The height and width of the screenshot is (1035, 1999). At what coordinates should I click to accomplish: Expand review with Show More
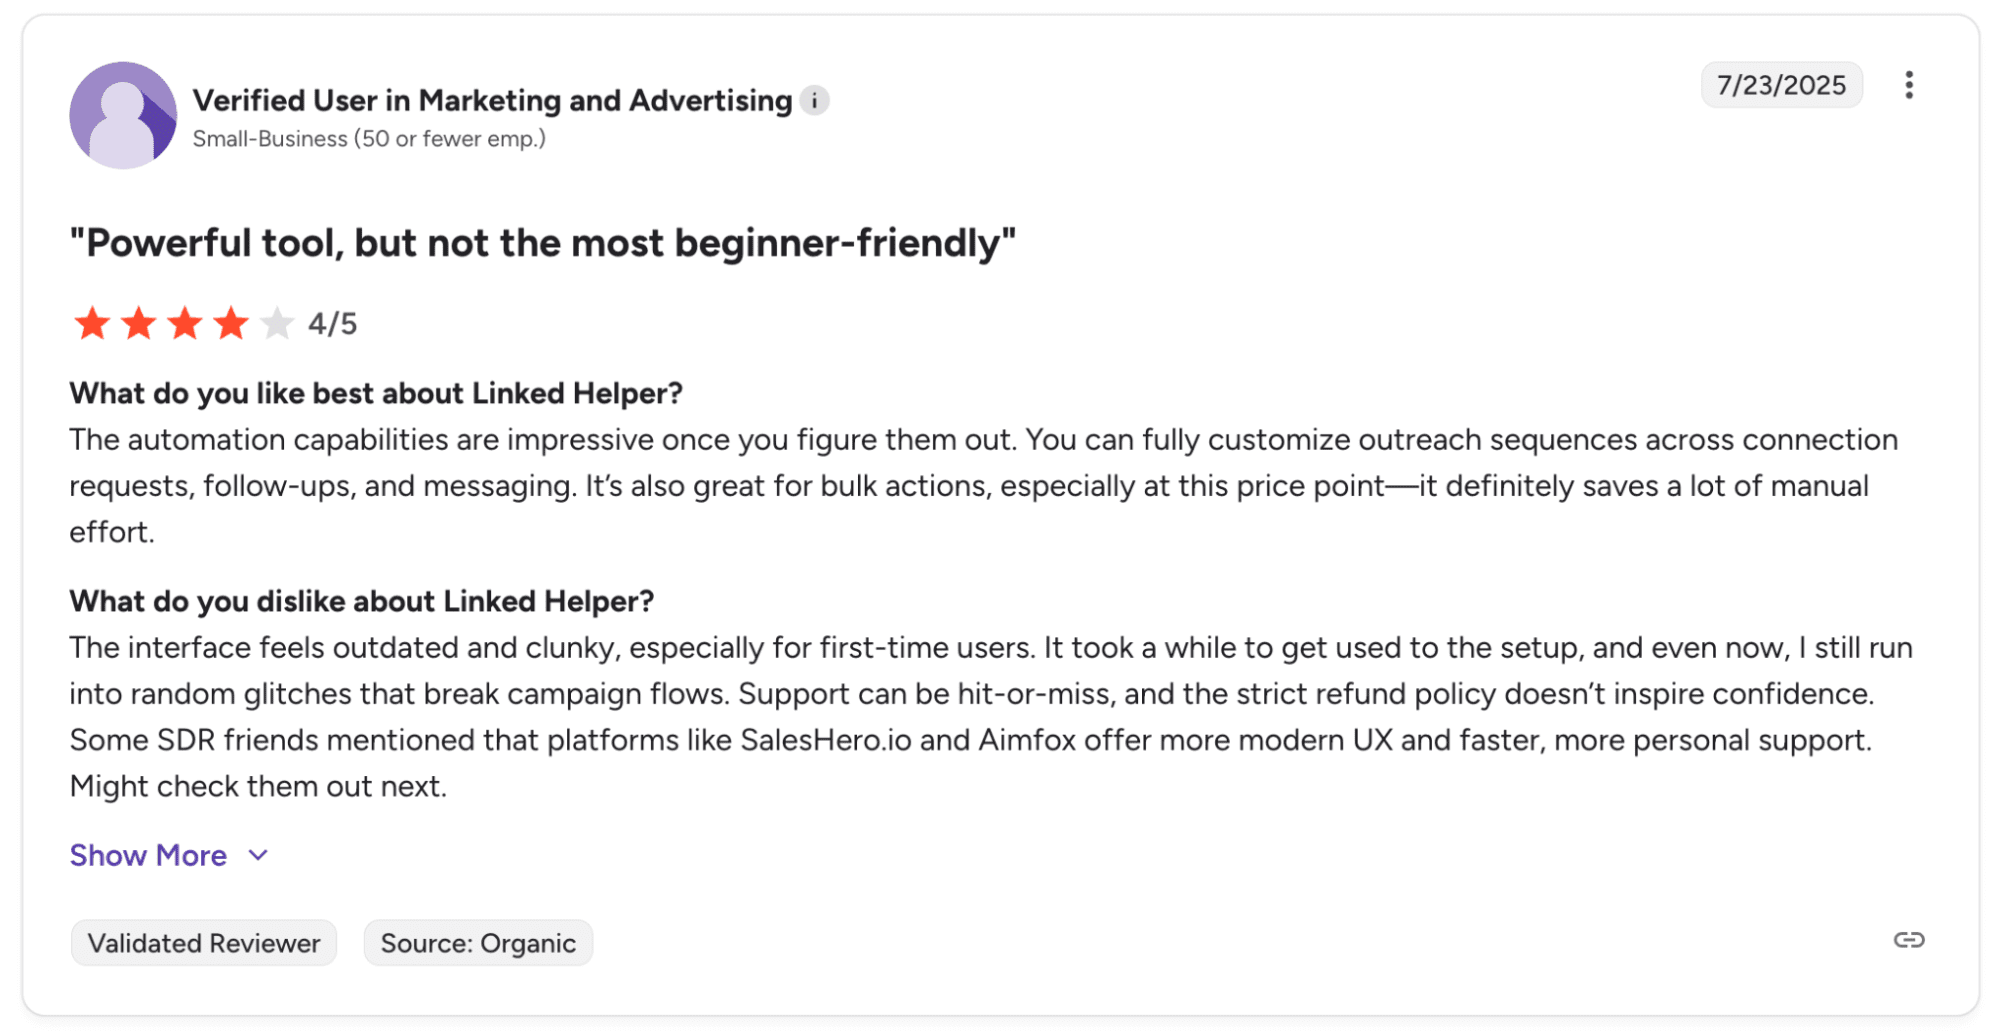(x=148, y=855)
